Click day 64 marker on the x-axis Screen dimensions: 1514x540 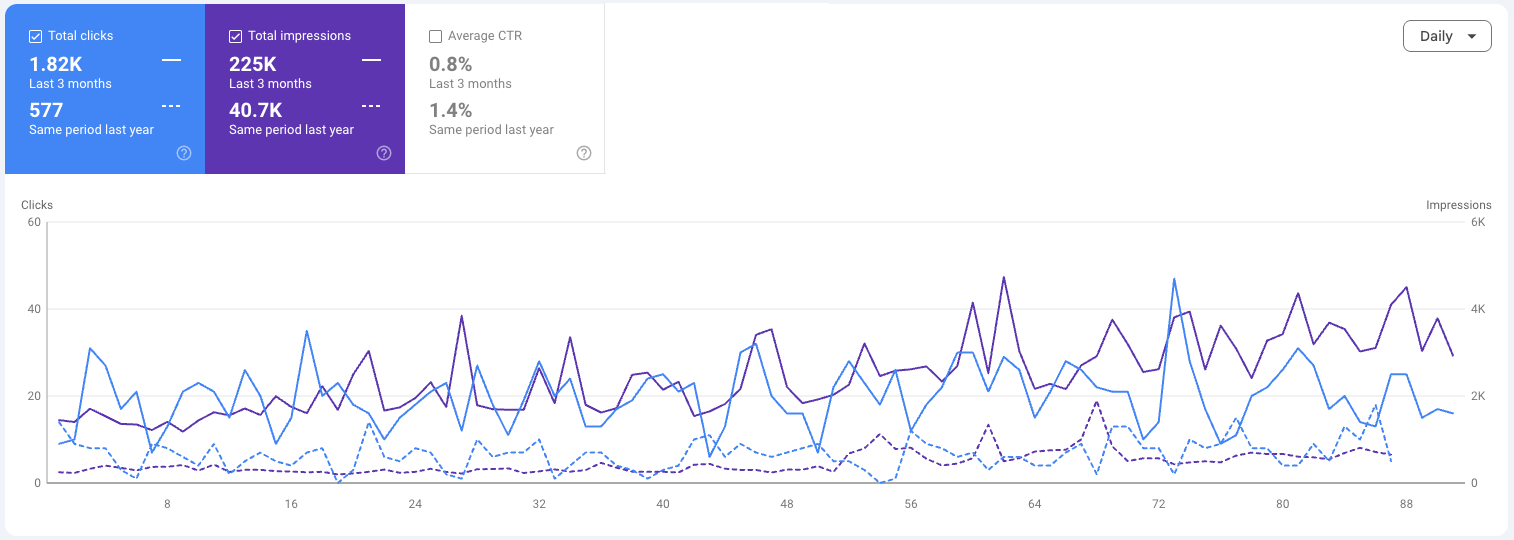[1035, 504]
